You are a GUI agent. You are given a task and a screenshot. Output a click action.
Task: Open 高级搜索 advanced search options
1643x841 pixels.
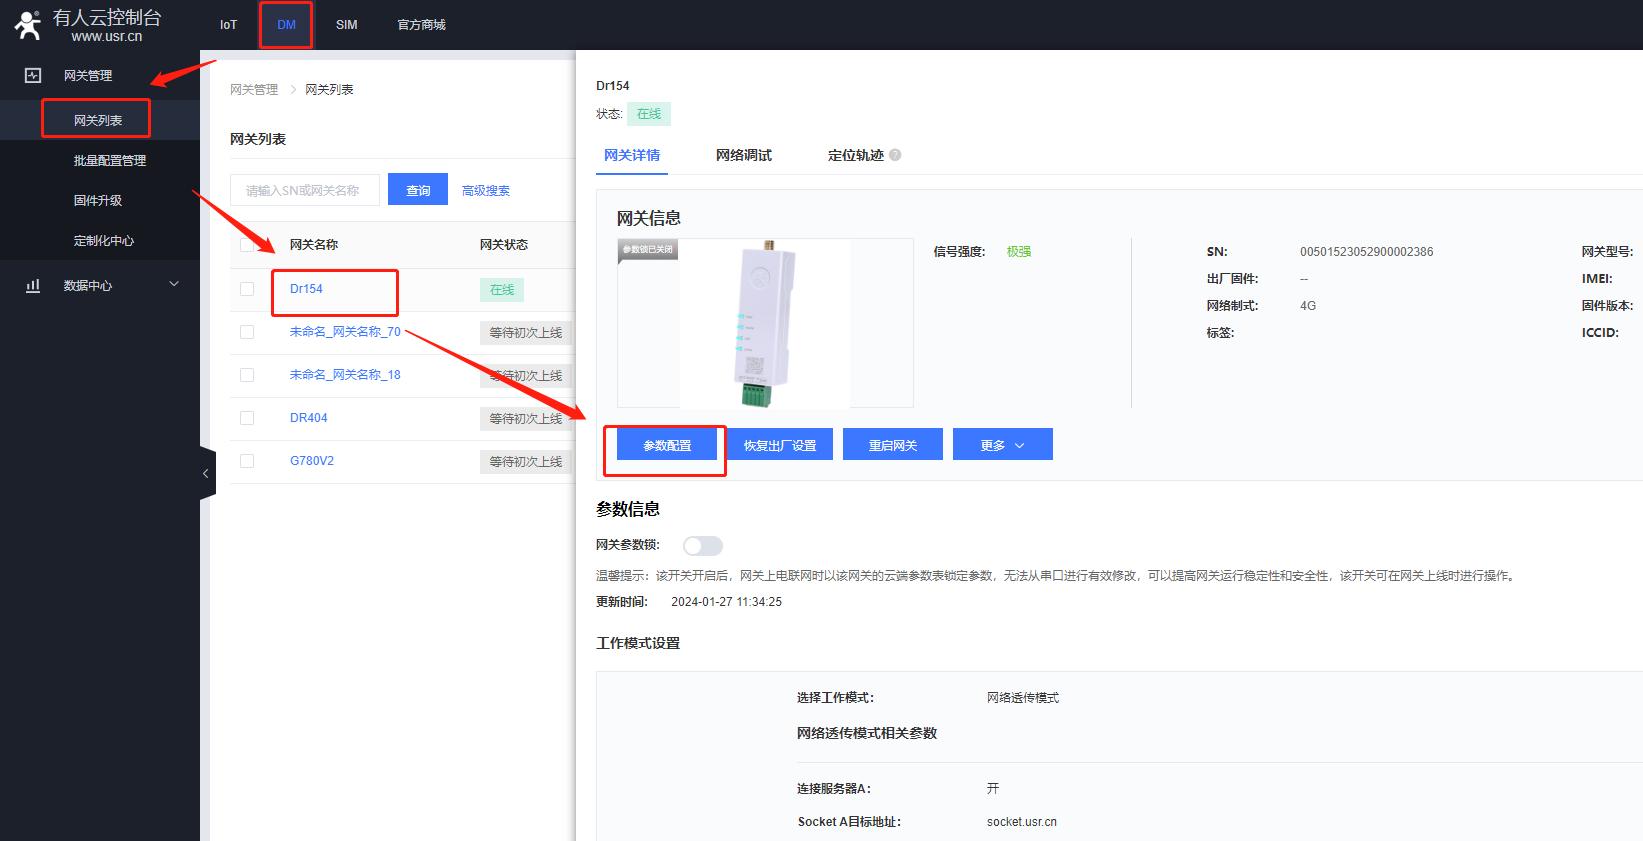(486, 191)
